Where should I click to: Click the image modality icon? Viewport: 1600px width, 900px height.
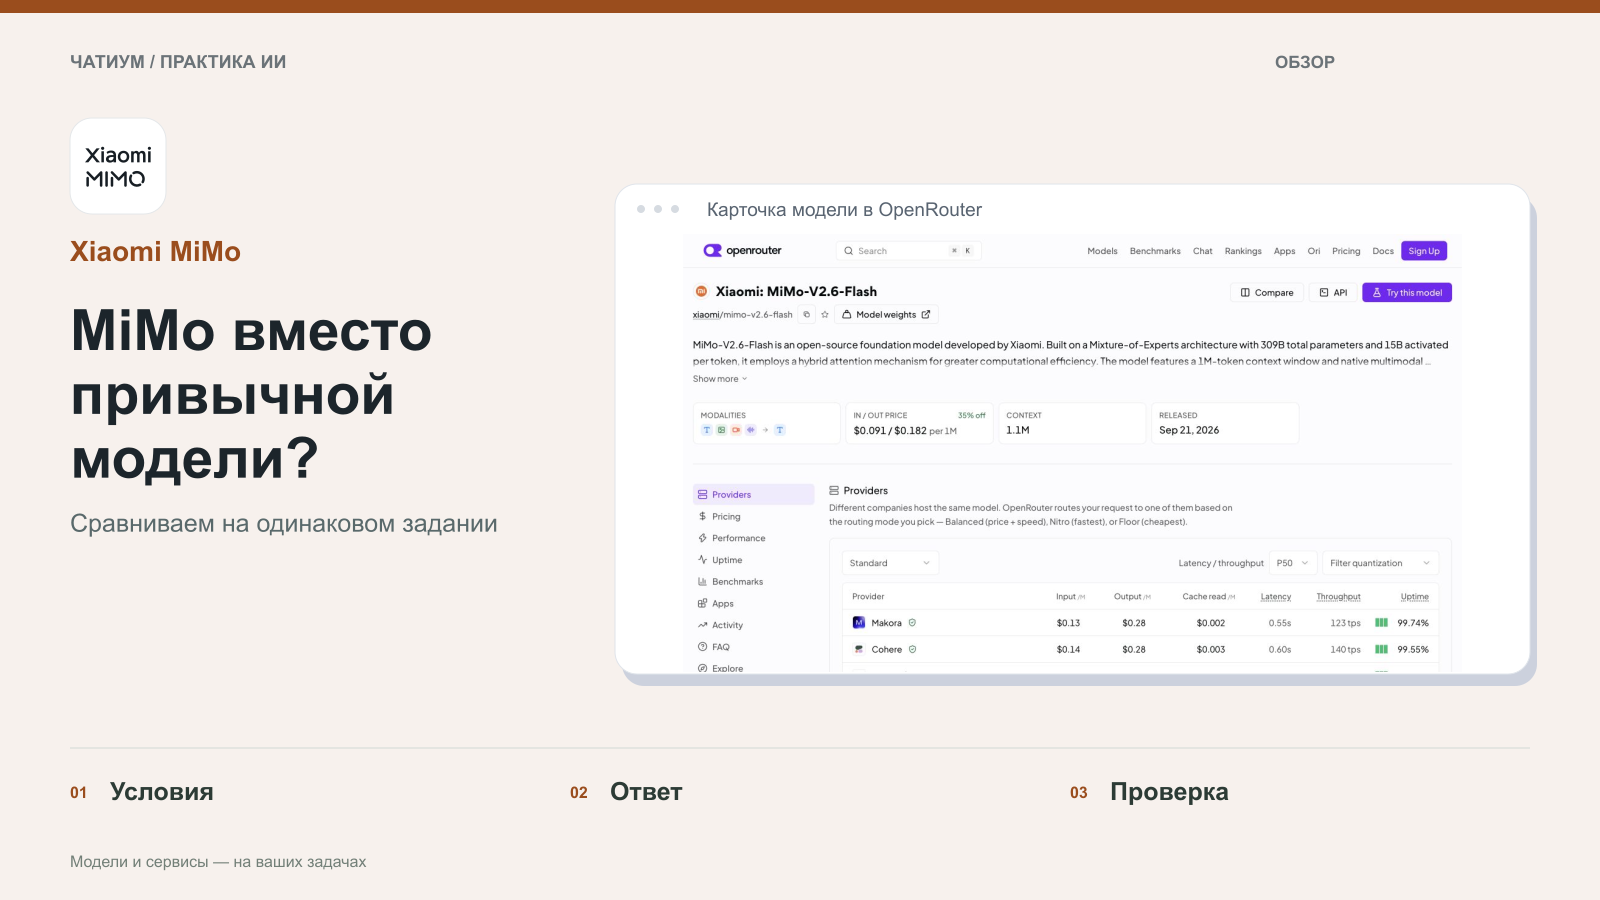pos(721,430)
